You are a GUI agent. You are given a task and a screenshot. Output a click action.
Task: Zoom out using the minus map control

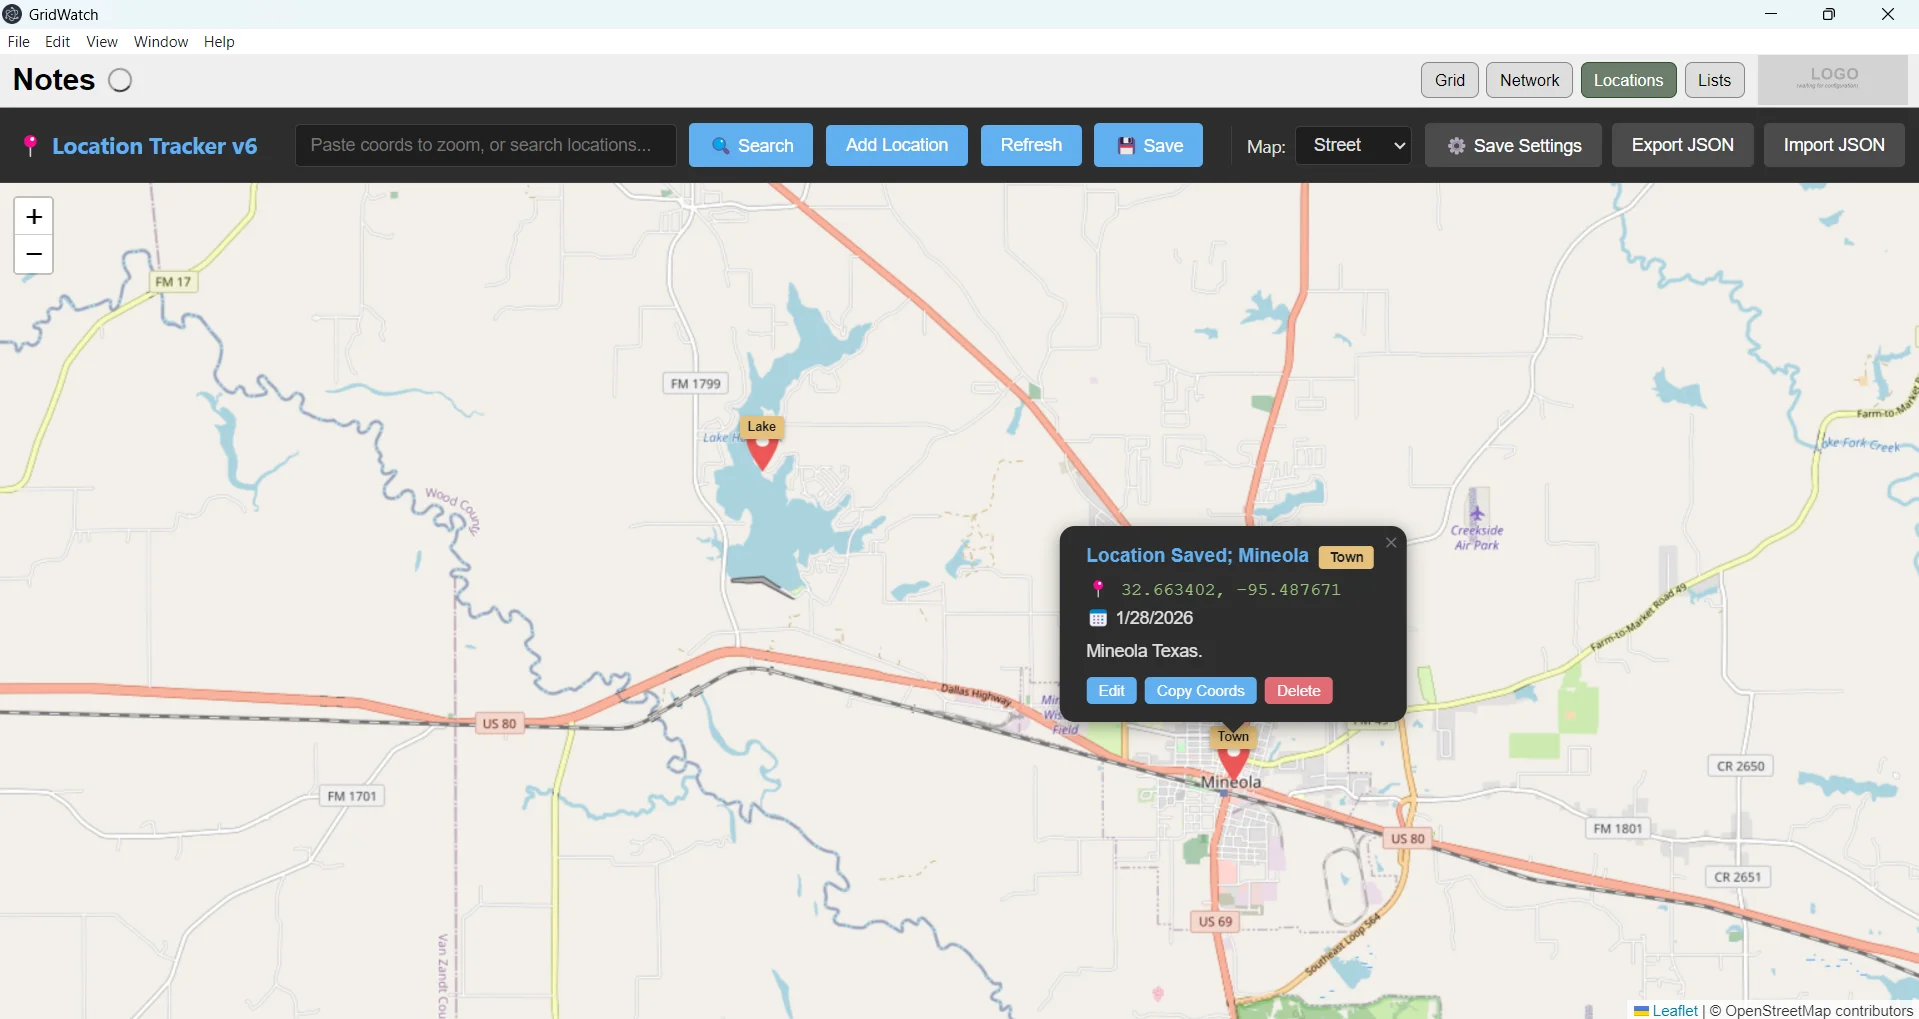tap(33, 254)
